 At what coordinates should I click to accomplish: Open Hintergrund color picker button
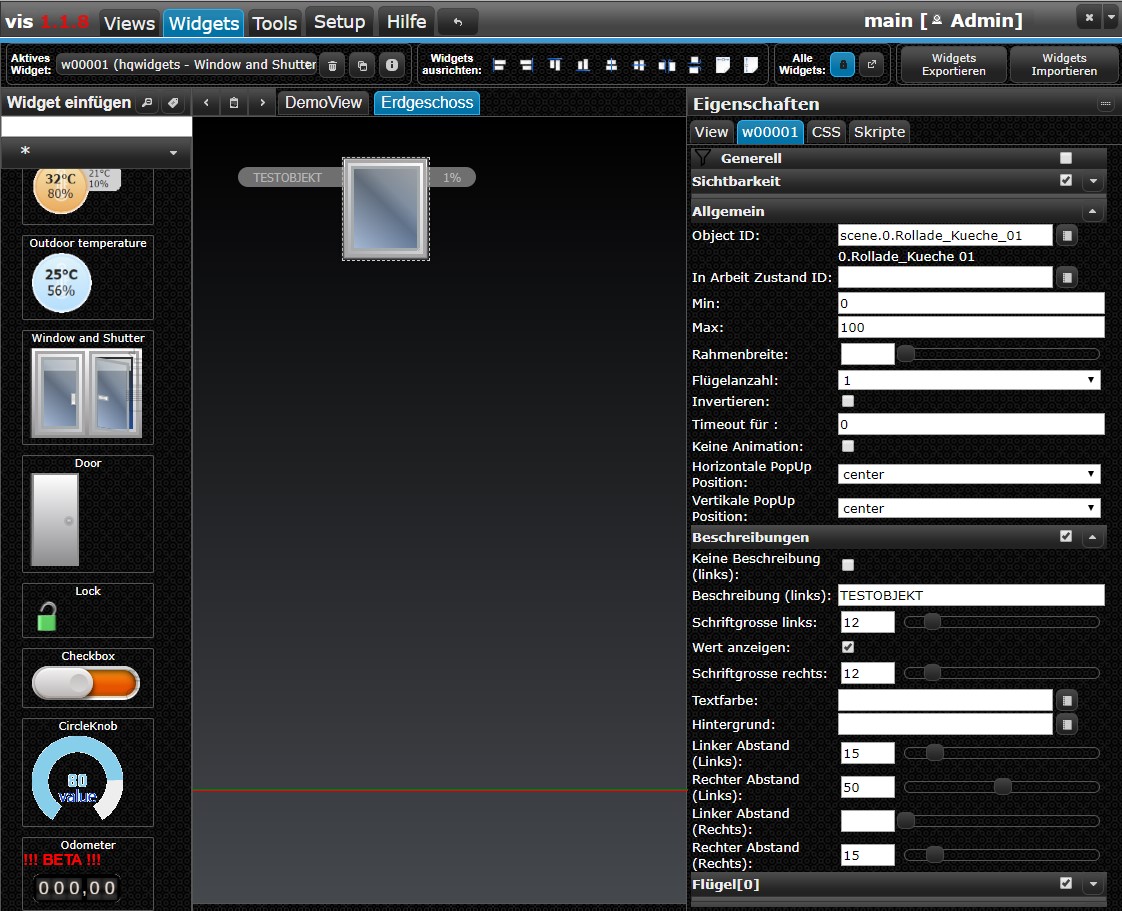point(1067,725)
